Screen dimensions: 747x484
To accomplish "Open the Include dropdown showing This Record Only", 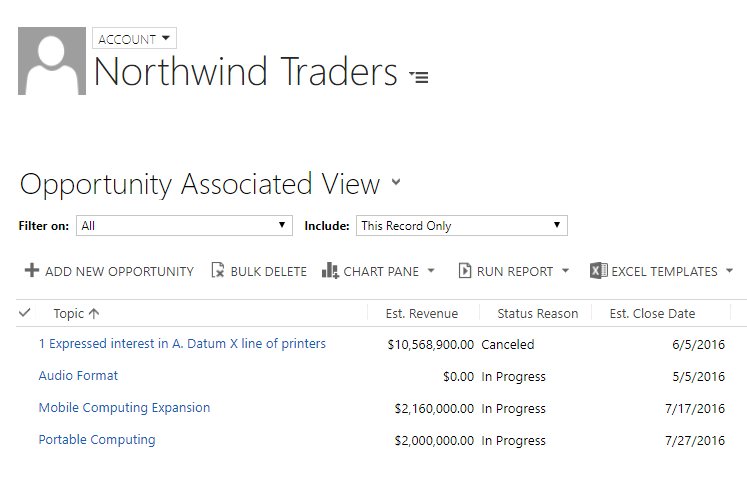I will (x=462, y=225).
